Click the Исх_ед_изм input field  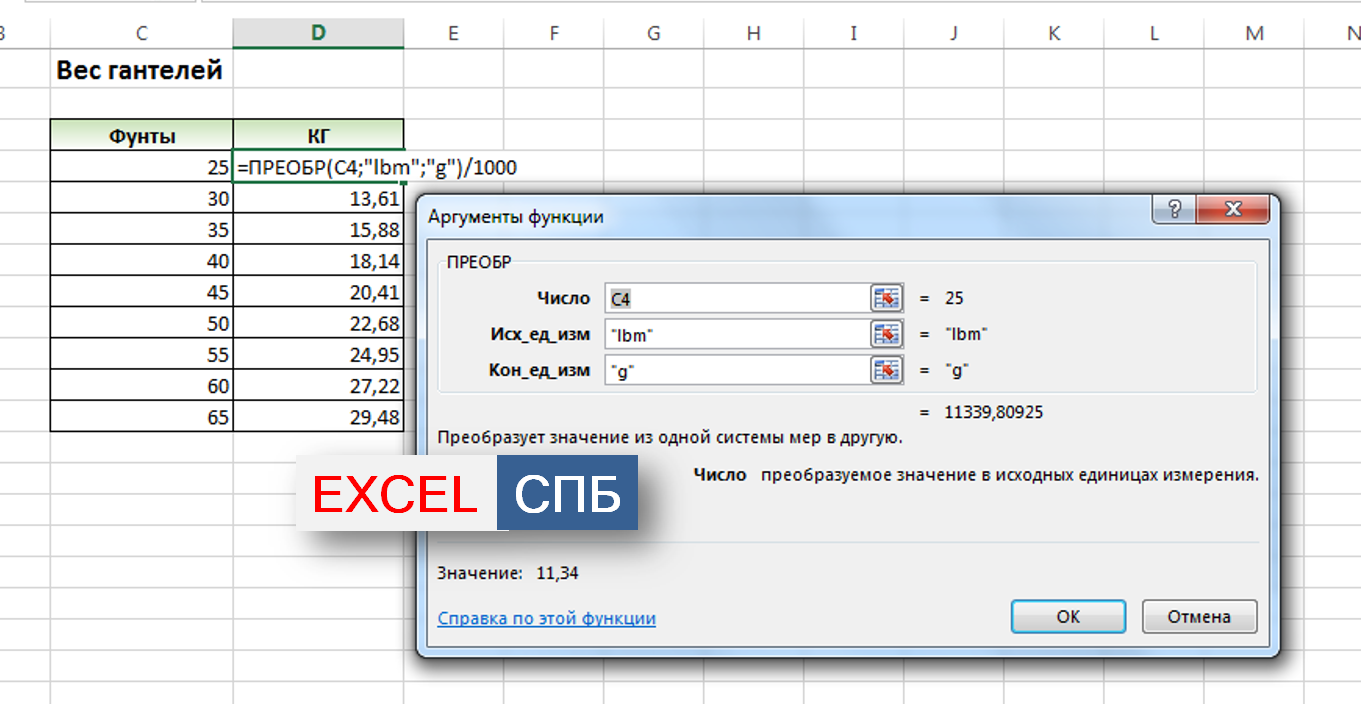tap(736, 334)
